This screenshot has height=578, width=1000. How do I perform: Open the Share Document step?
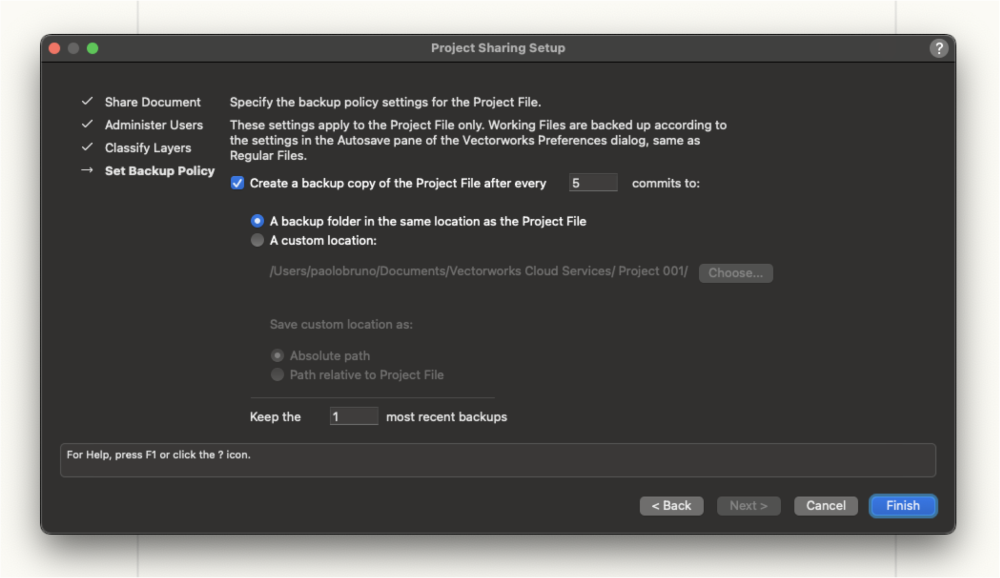pos(152,102)
